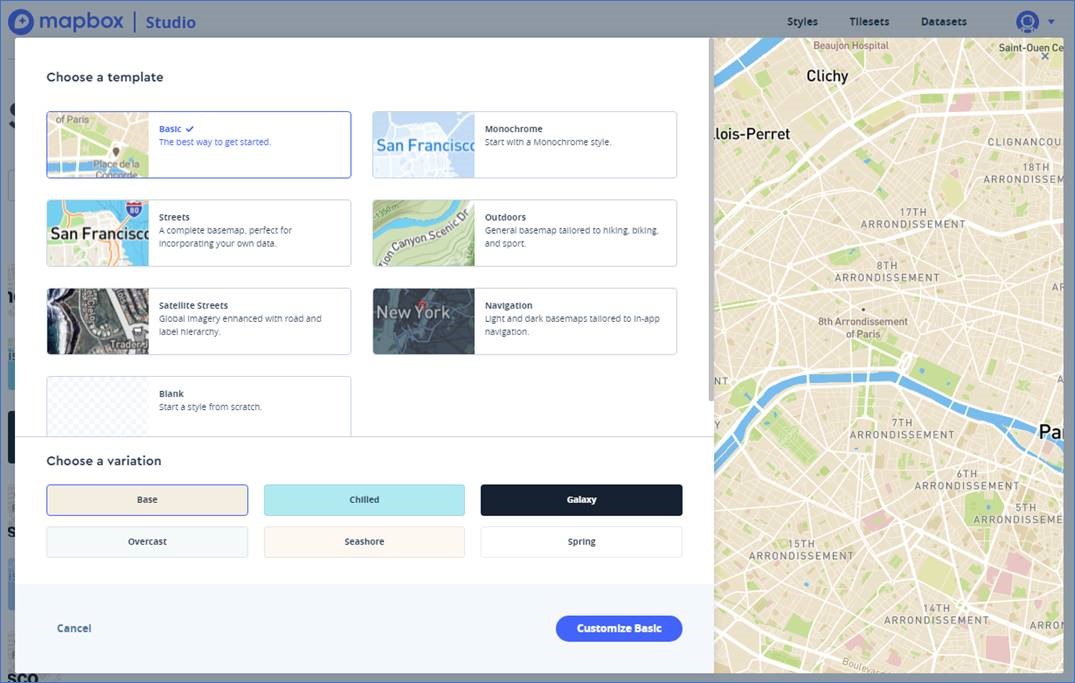Expand the account dropdown arrow
The width and height of the screenshot is (1075, 683).
coord(1051,22)
